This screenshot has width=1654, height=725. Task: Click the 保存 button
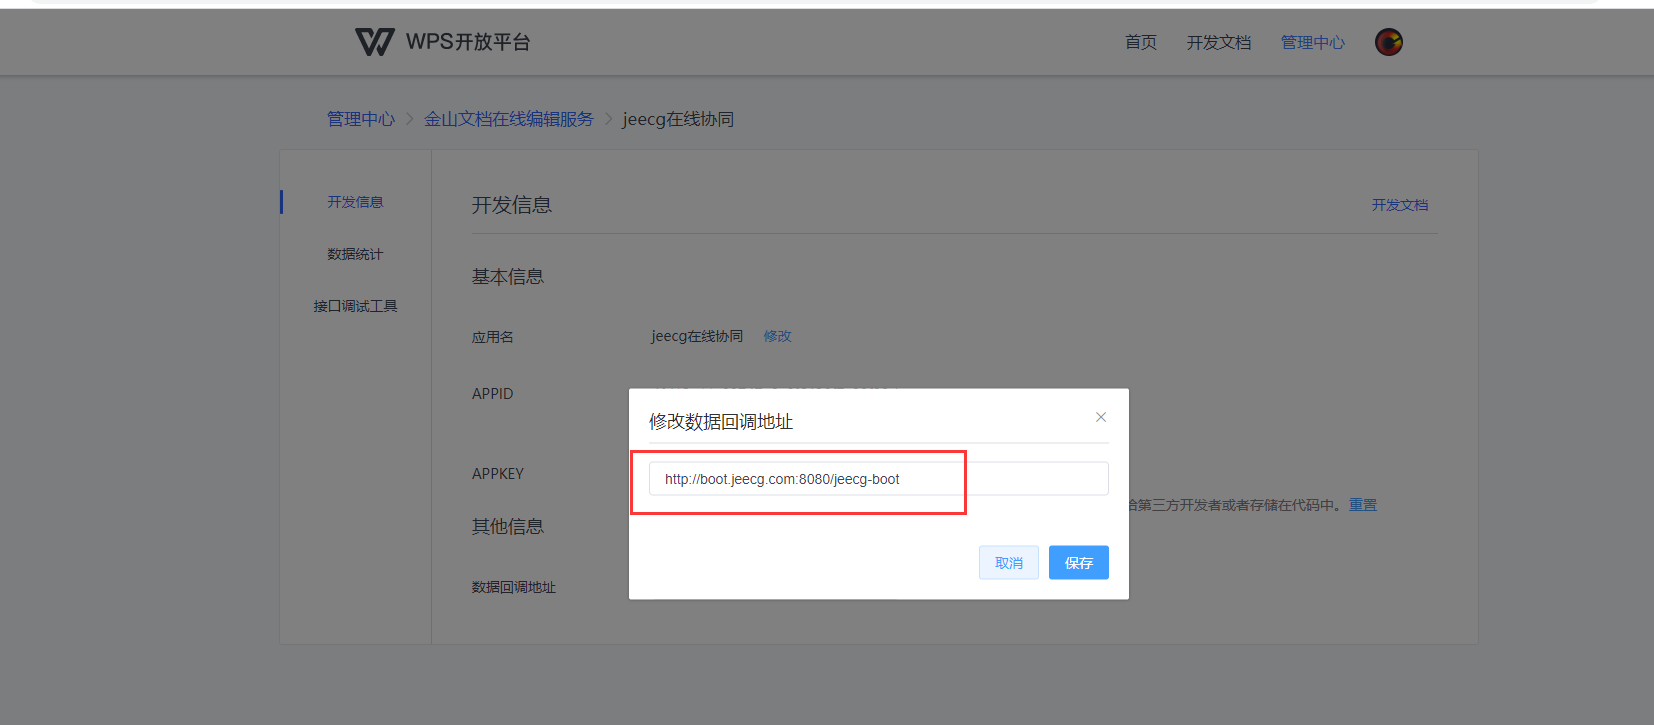click(x=1079, y=563)
